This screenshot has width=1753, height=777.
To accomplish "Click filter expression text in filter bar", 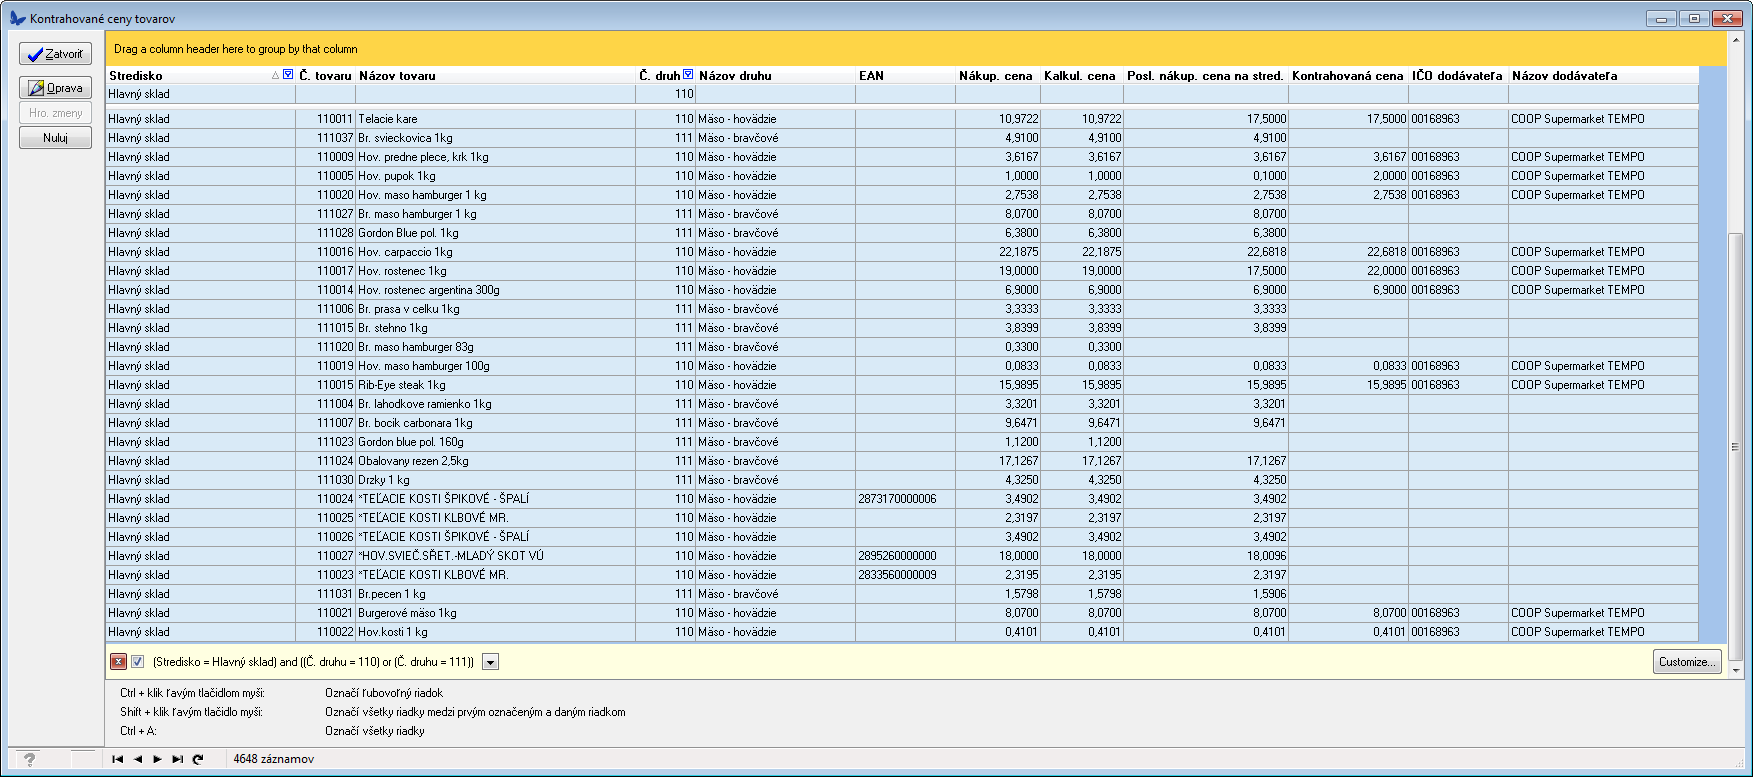I will pyautogui.click(x=313, y=662).
